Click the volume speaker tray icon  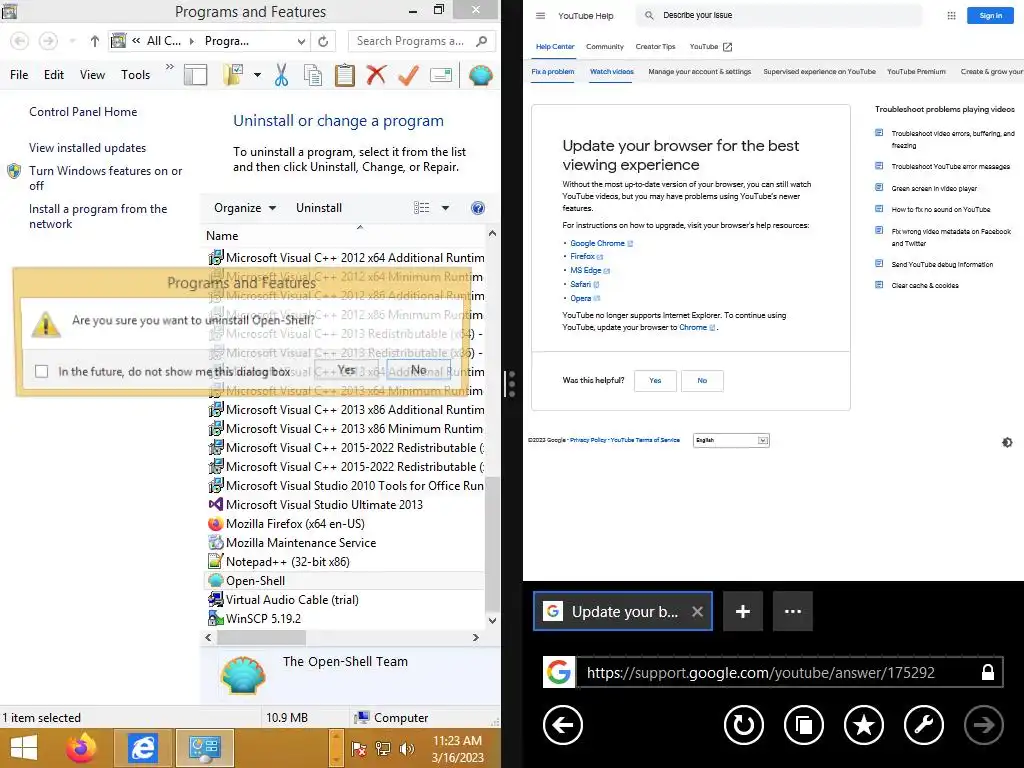406,749
